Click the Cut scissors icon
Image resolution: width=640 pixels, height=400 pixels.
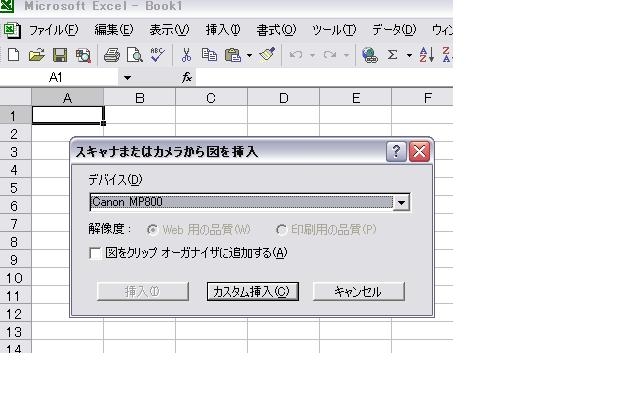(x=186, y=55)
